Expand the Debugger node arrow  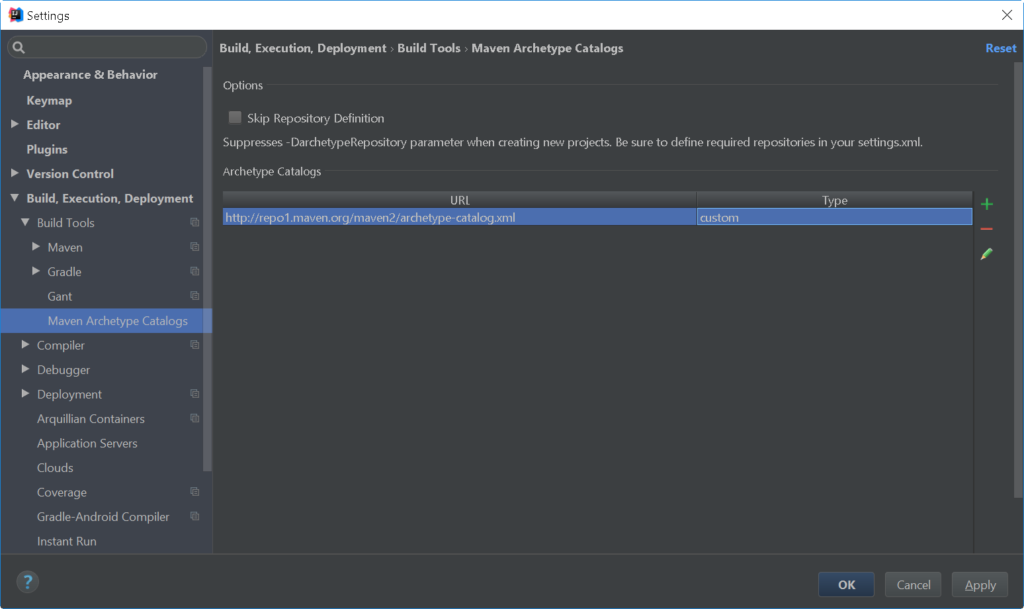pos(25,369)
